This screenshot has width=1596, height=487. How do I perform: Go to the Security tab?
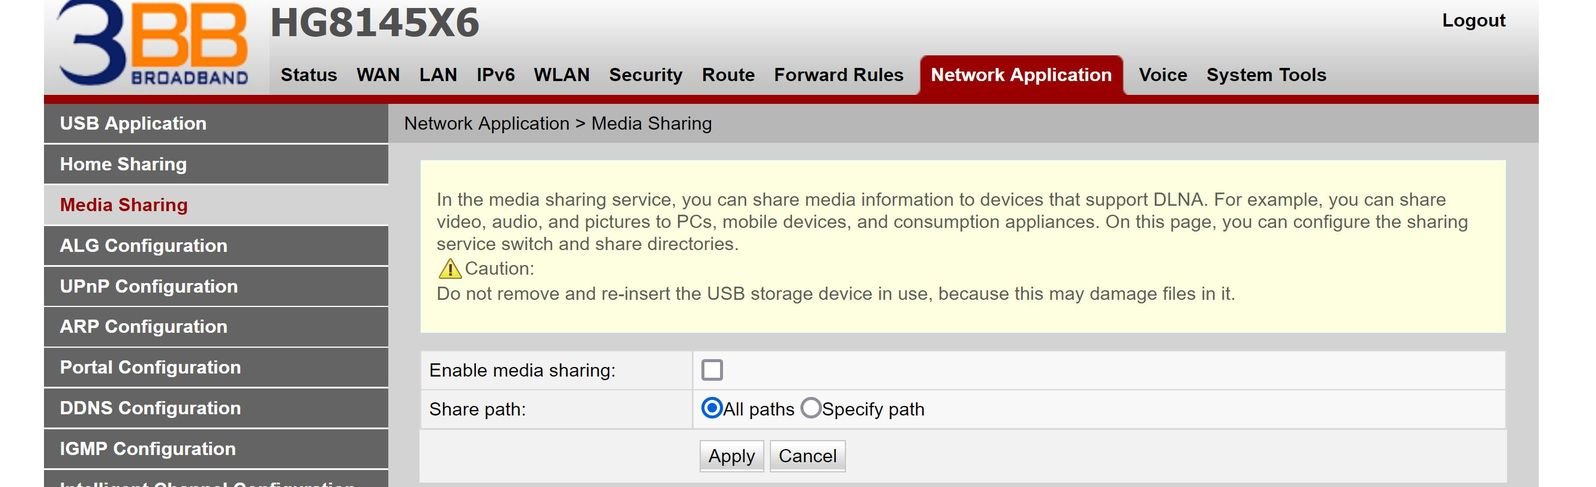coord(646,75)
